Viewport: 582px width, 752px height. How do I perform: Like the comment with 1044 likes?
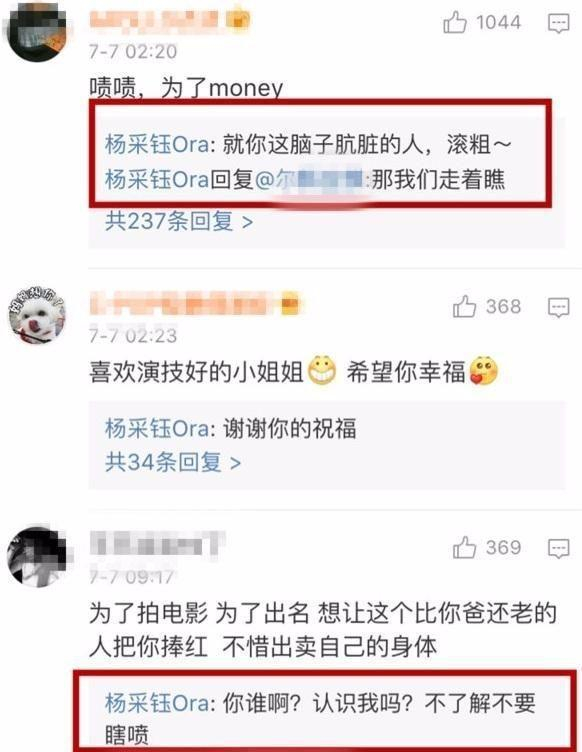454,23
